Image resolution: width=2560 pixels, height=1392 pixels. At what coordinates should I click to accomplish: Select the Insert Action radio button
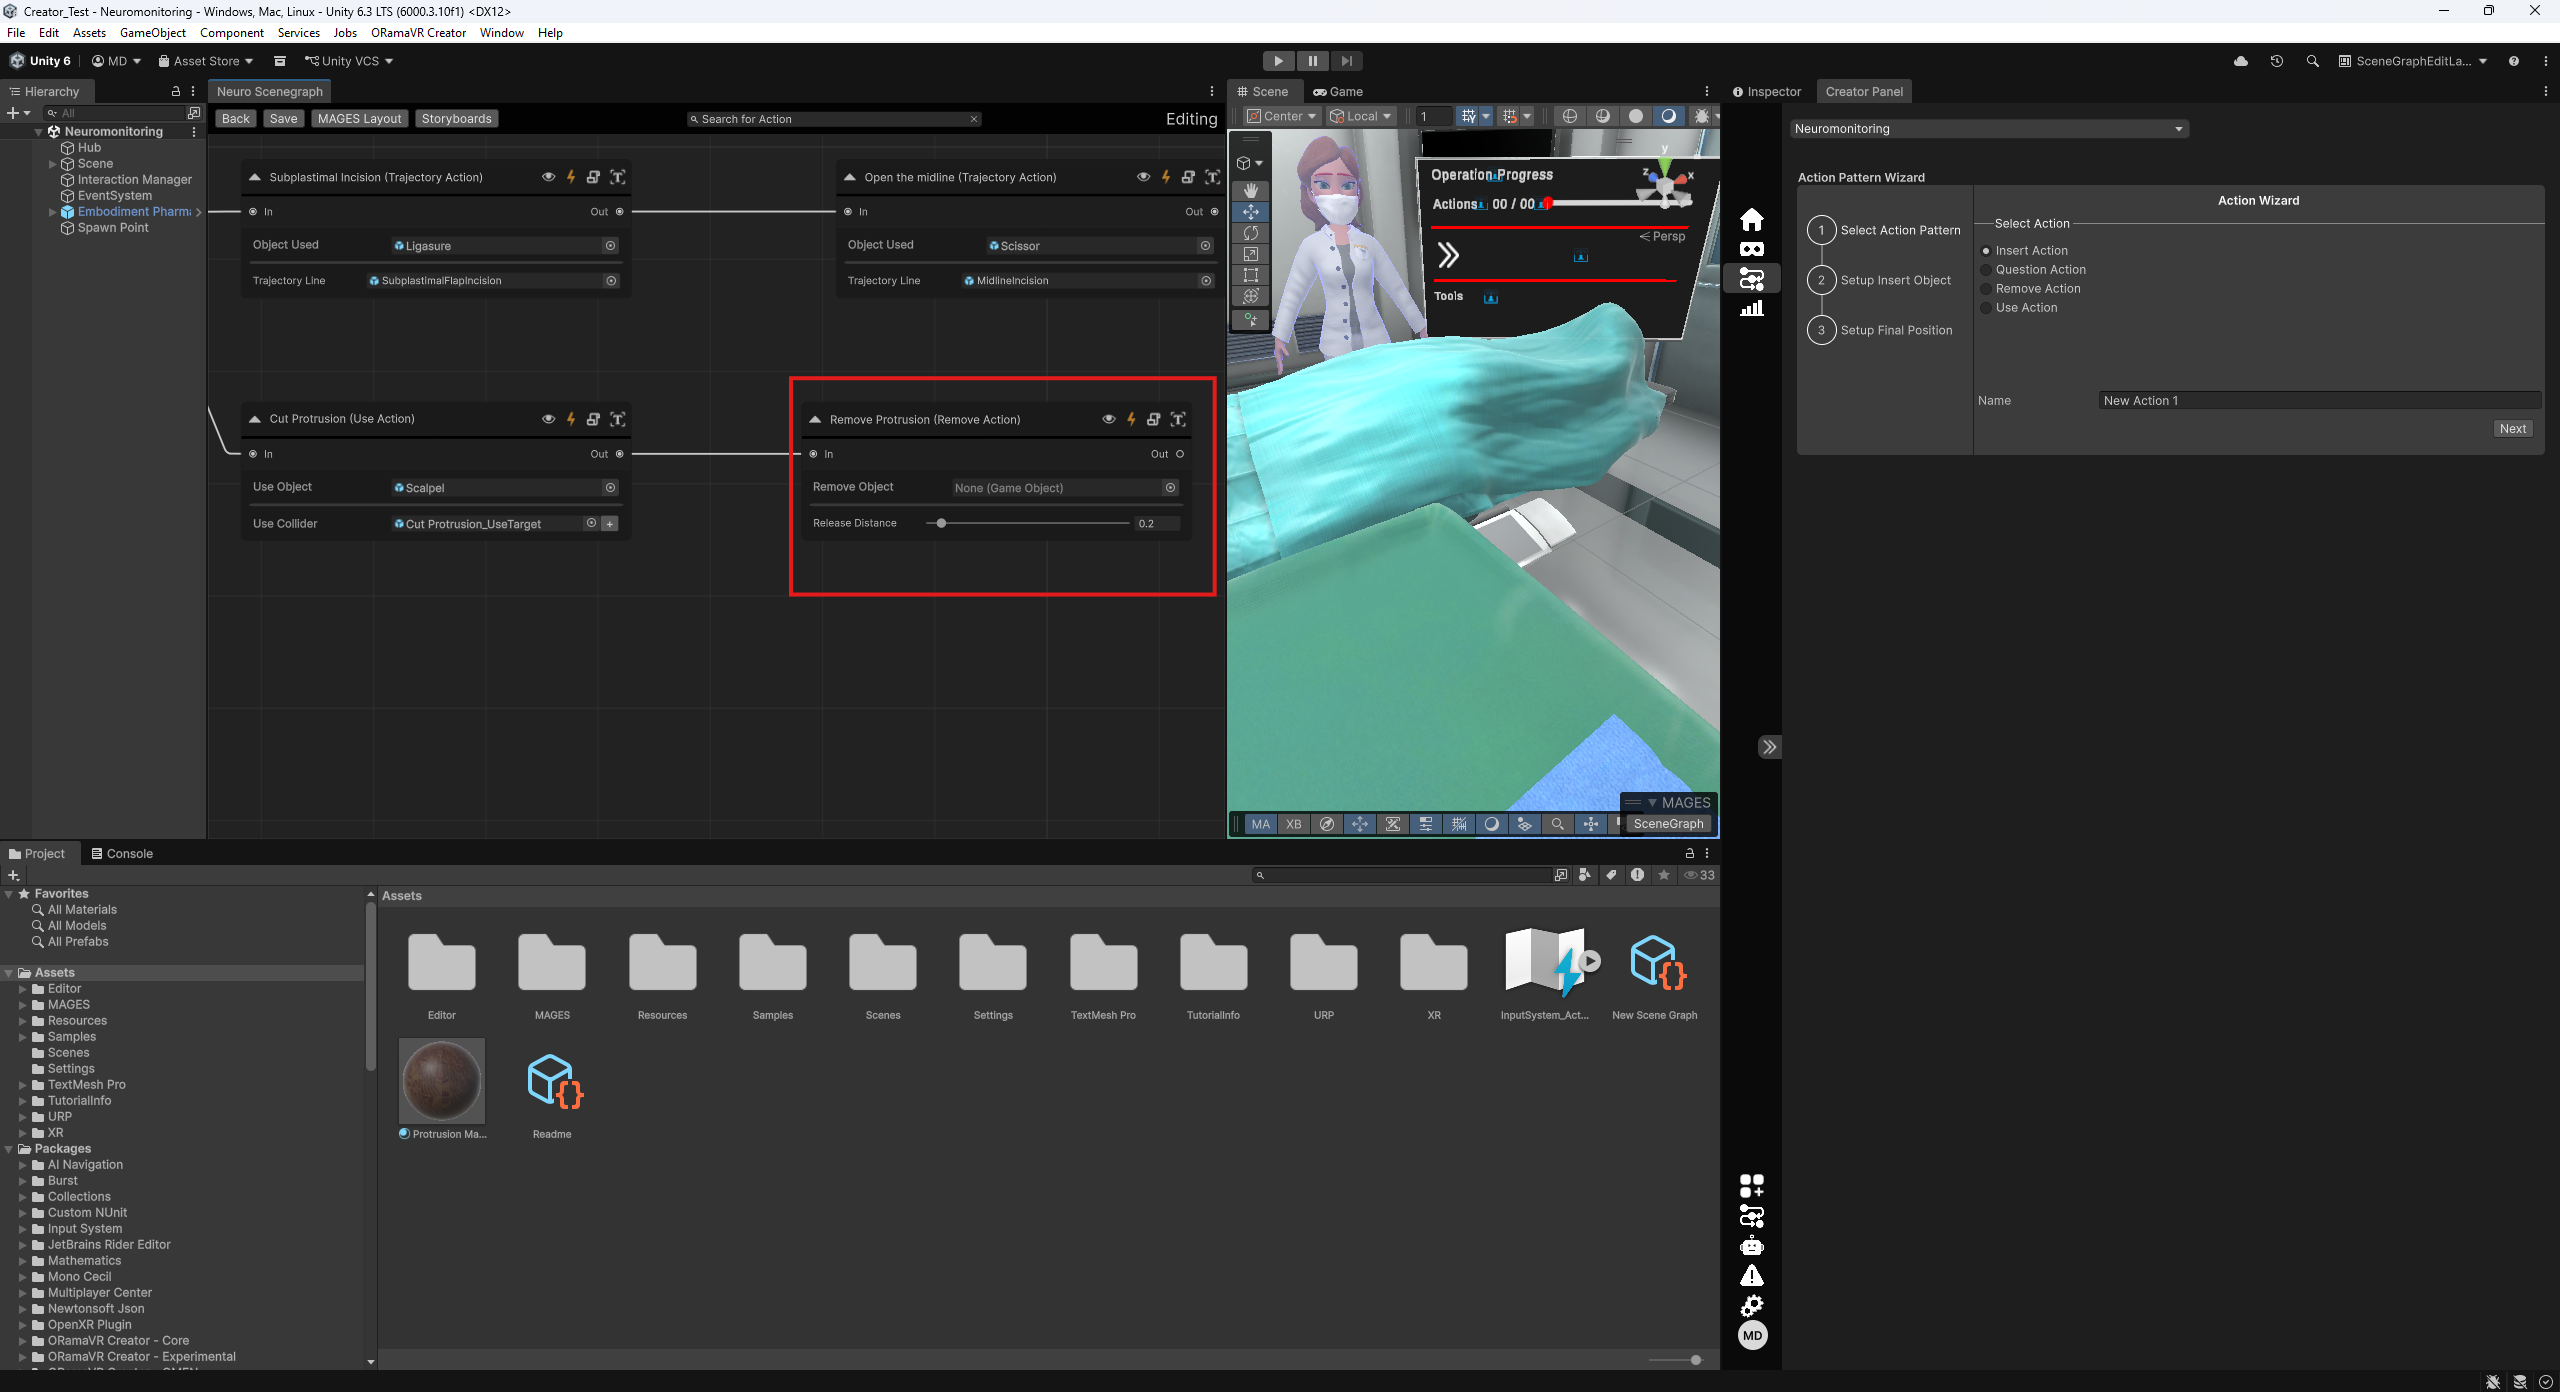[1986, 251]
